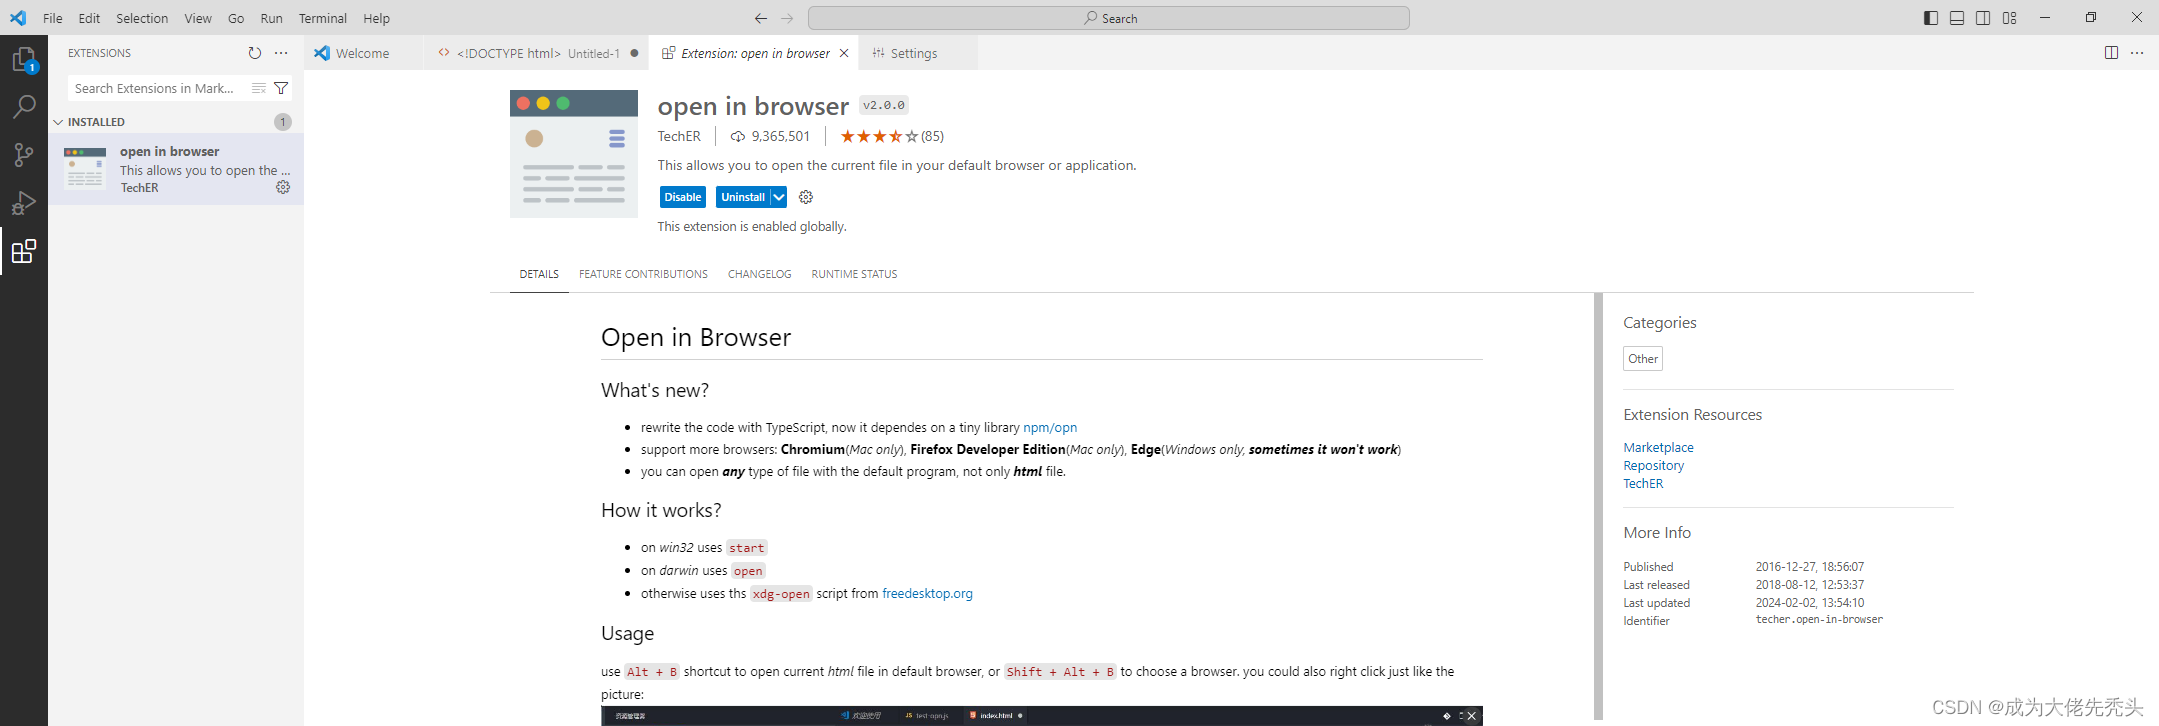Click the filter extensions funnel icon
The height and width of the screenshot is (726, 2159).
281,88
